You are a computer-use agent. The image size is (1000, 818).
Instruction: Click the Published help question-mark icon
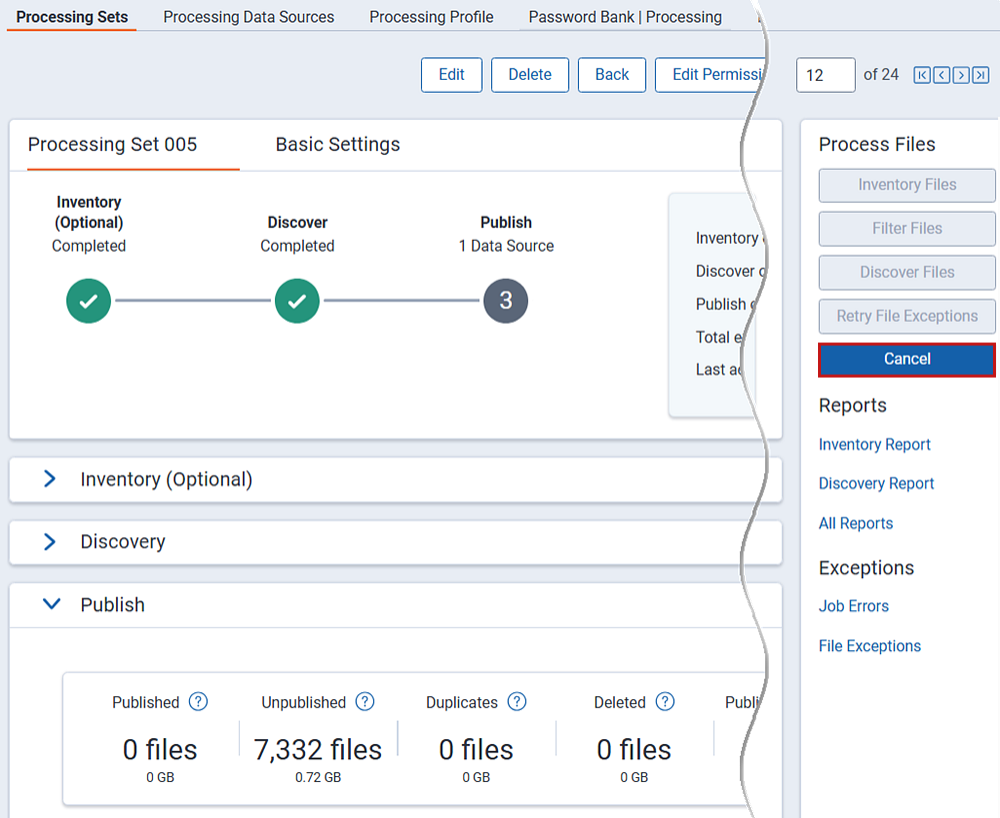coord(198,702)
